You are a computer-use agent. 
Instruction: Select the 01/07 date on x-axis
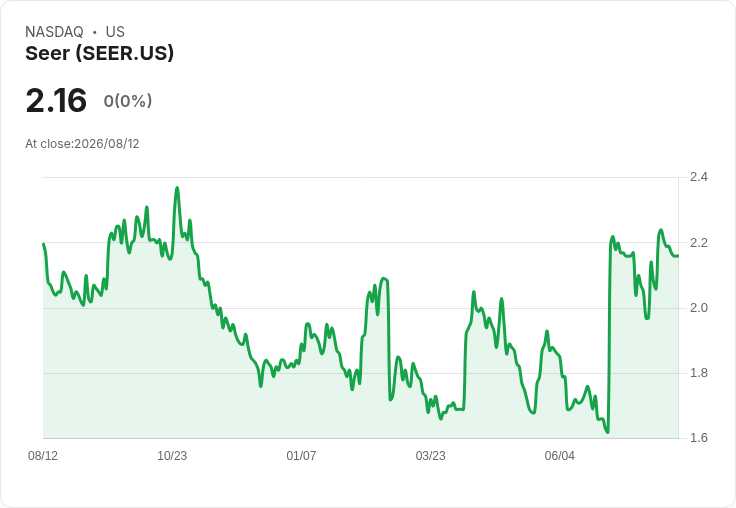point(301,456)
